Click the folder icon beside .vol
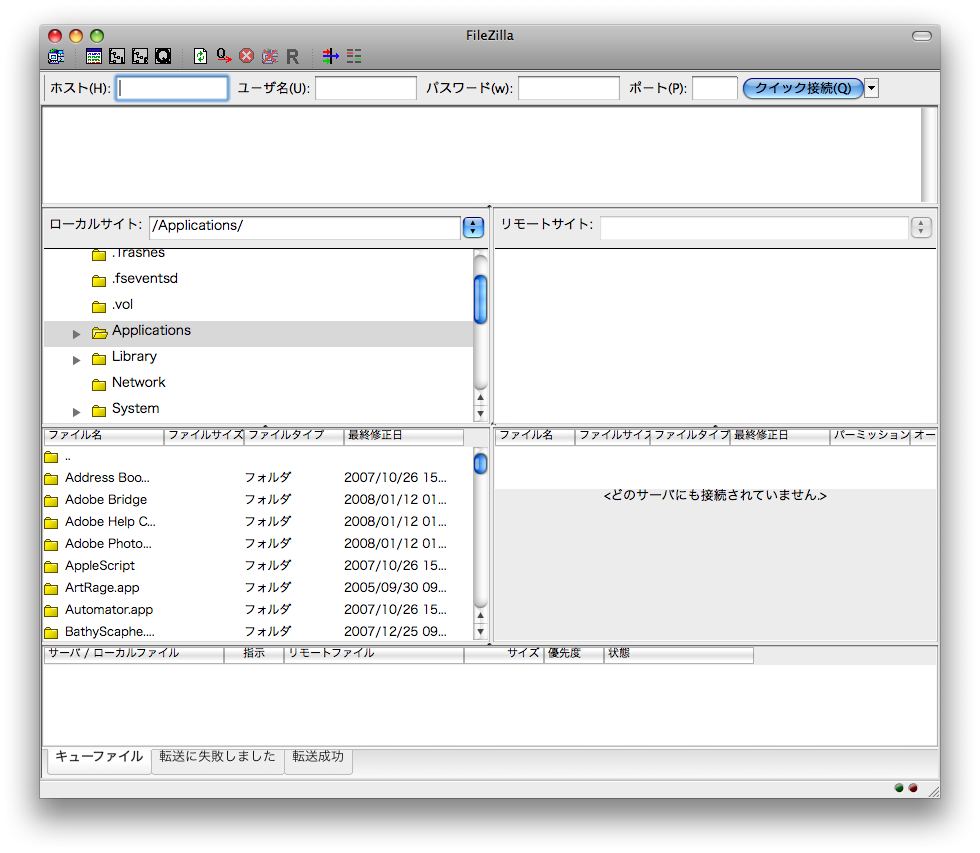 (x=99, y=306)
